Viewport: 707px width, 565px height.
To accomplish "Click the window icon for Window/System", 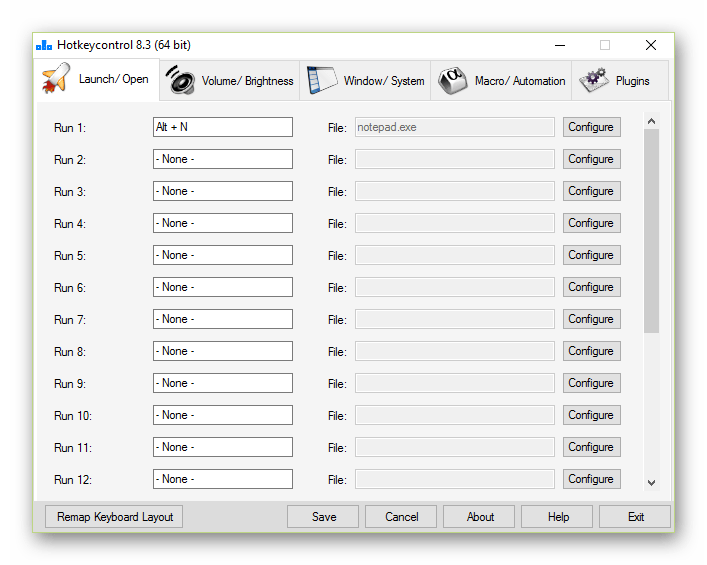I will pyautogui.click(x=321, y=80).
